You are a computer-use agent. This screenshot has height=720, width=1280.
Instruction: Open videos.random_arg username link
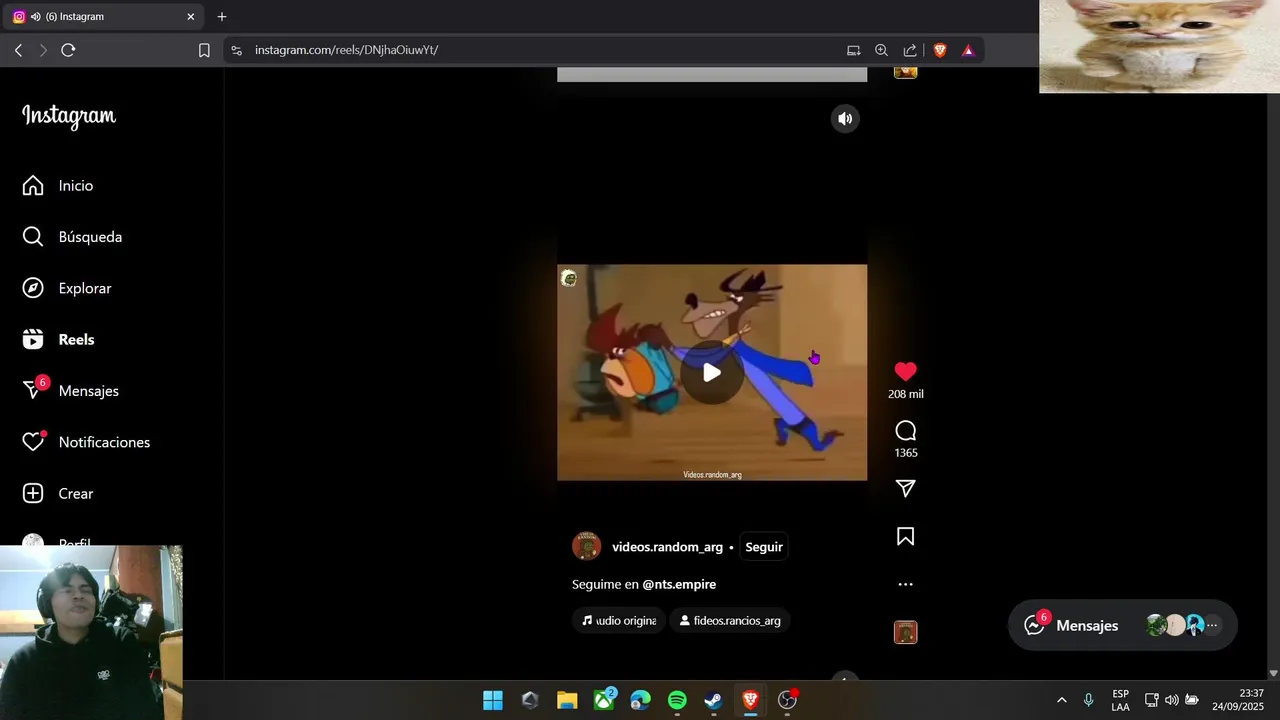(667, 547)
